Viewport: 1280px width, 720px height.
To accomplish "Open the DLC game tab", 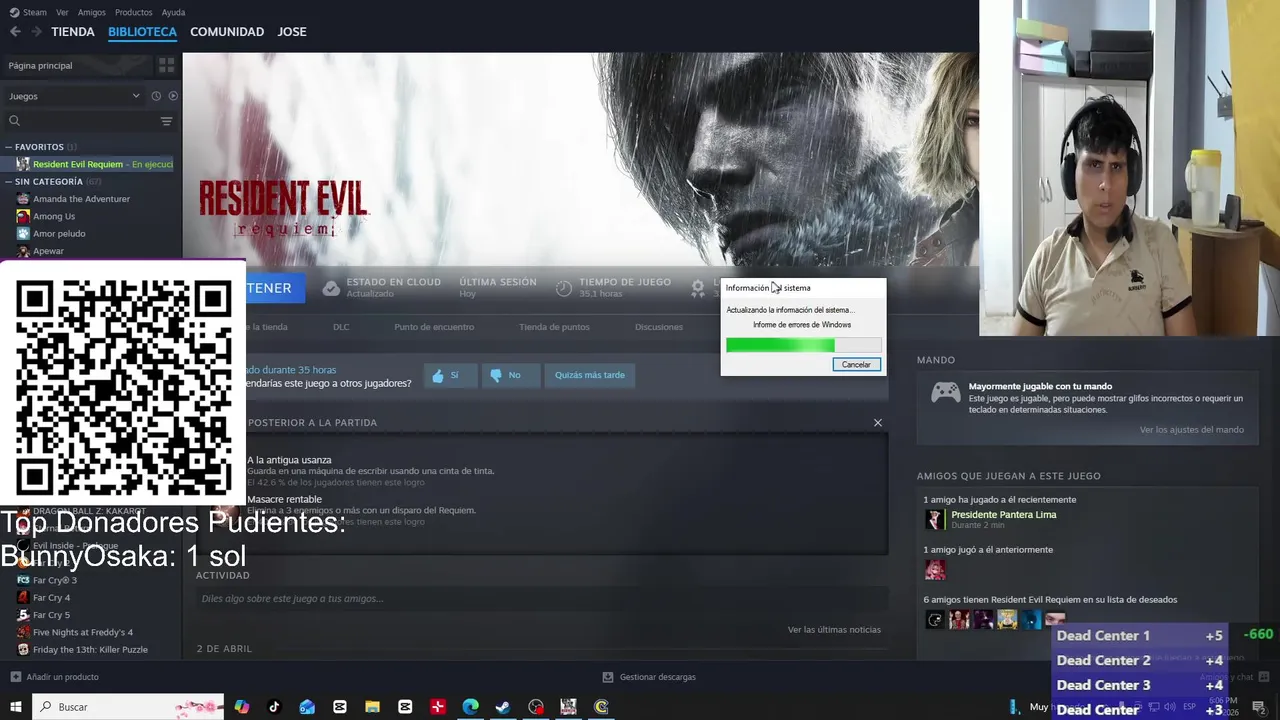I will 341,327.
